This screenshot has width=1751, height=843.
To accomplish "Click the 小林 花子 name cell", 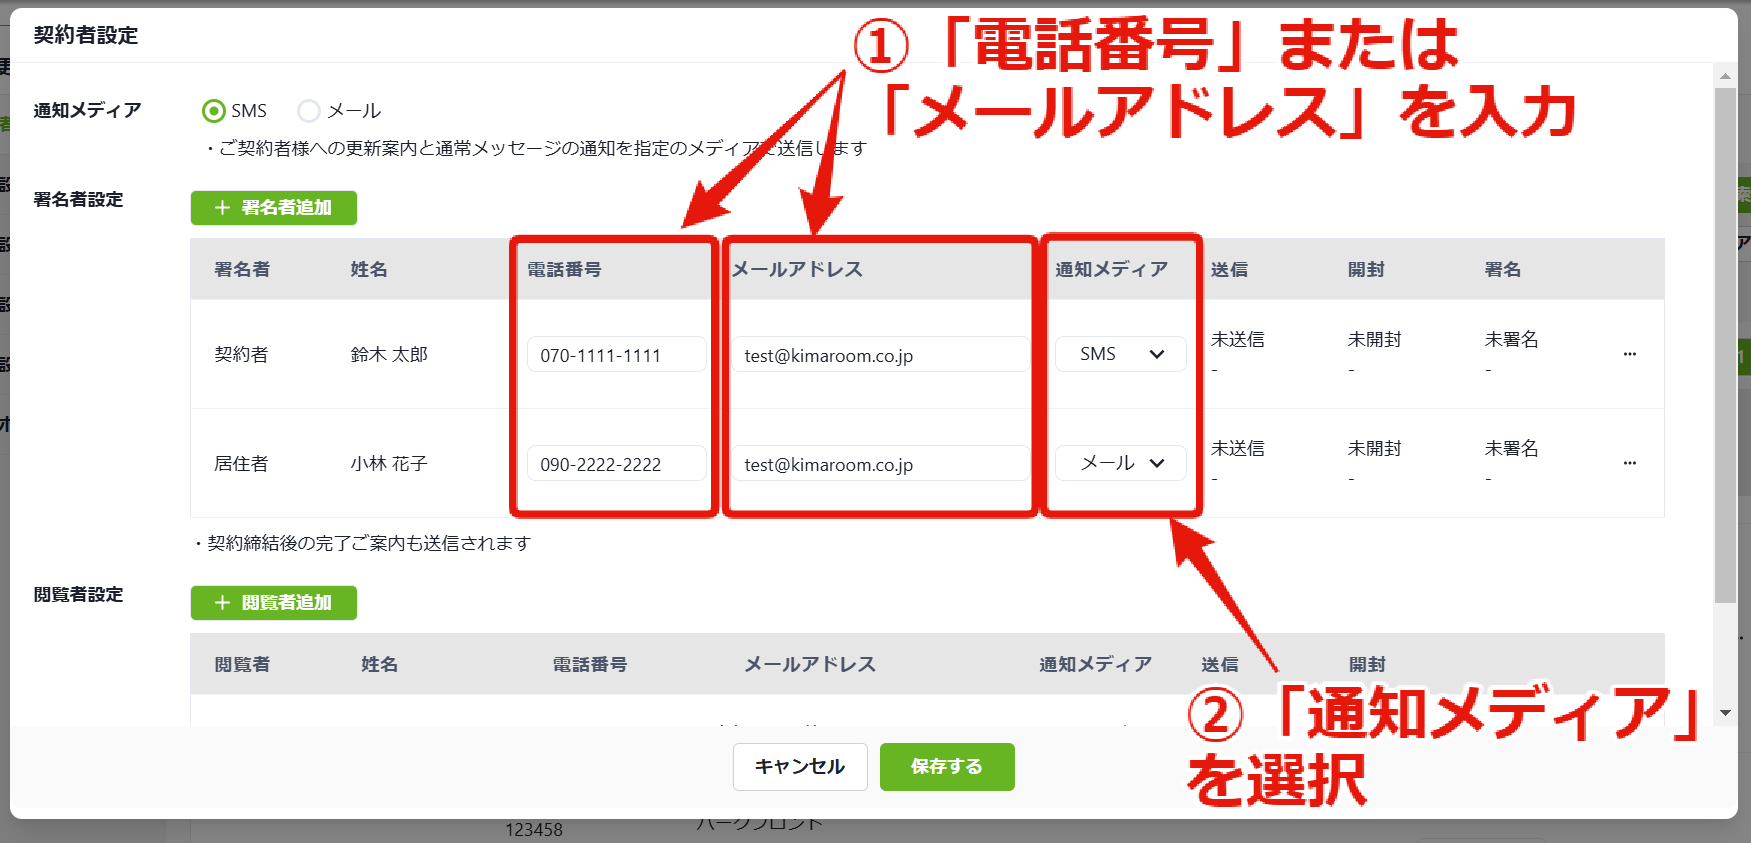I will click(389, 464).
